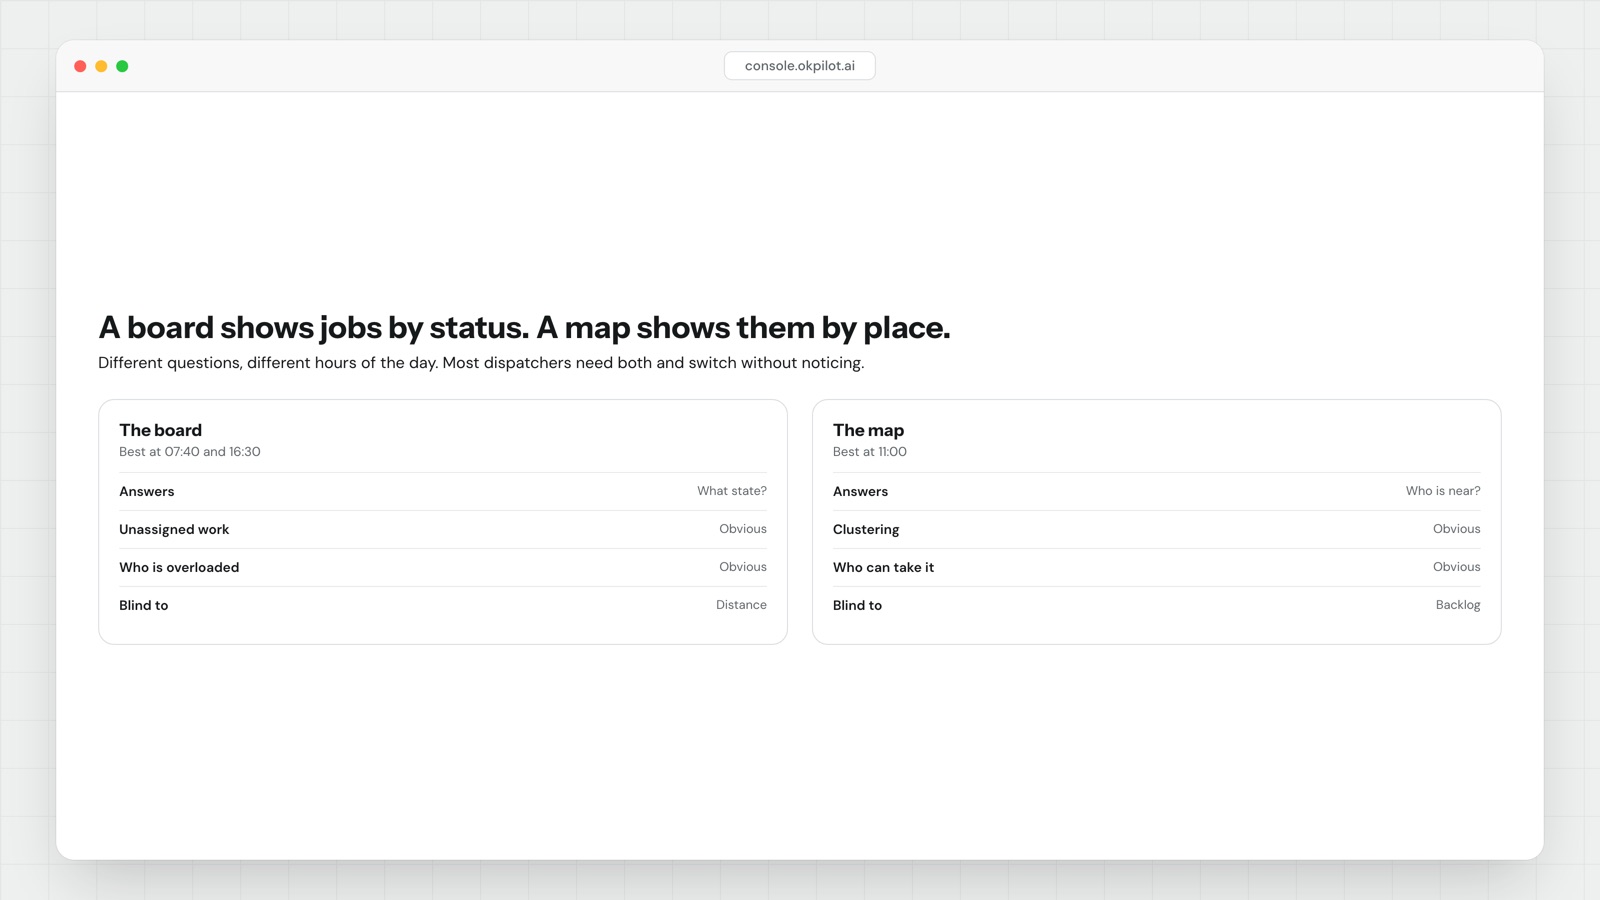Image resolution: width=1600 pixels, height=900 pixels.
Task: Click 'Answers' label in map card
Action: pos(860,492)
